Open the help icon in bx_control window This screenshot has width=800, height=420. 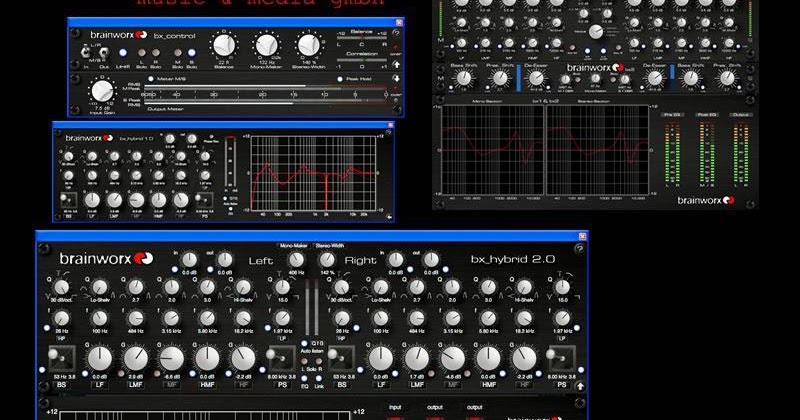(395, 32)
